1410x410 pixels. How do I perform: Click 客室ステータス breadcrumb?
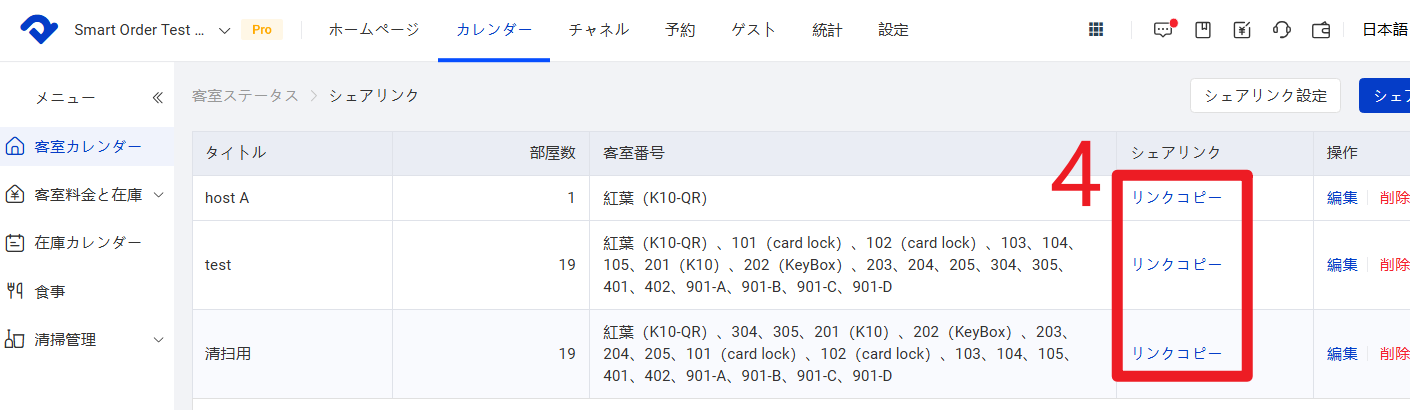(245, 96)
